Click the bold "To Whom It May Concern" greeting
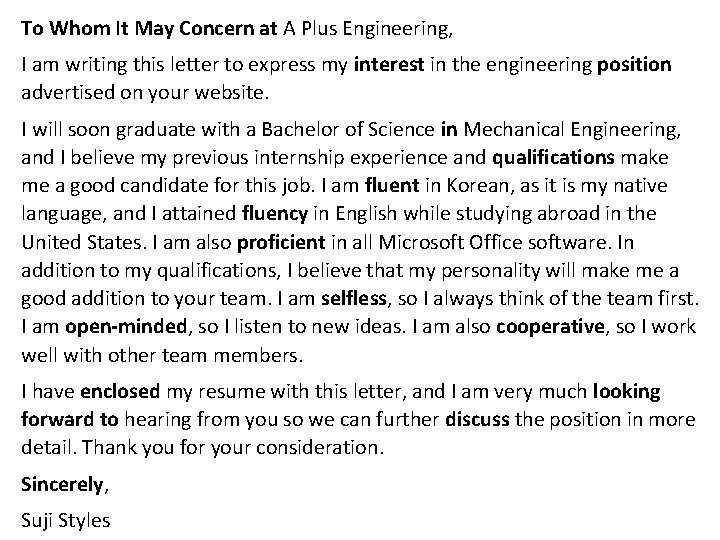The height and width of the screenshot is (540, 720). pos(138,26)
